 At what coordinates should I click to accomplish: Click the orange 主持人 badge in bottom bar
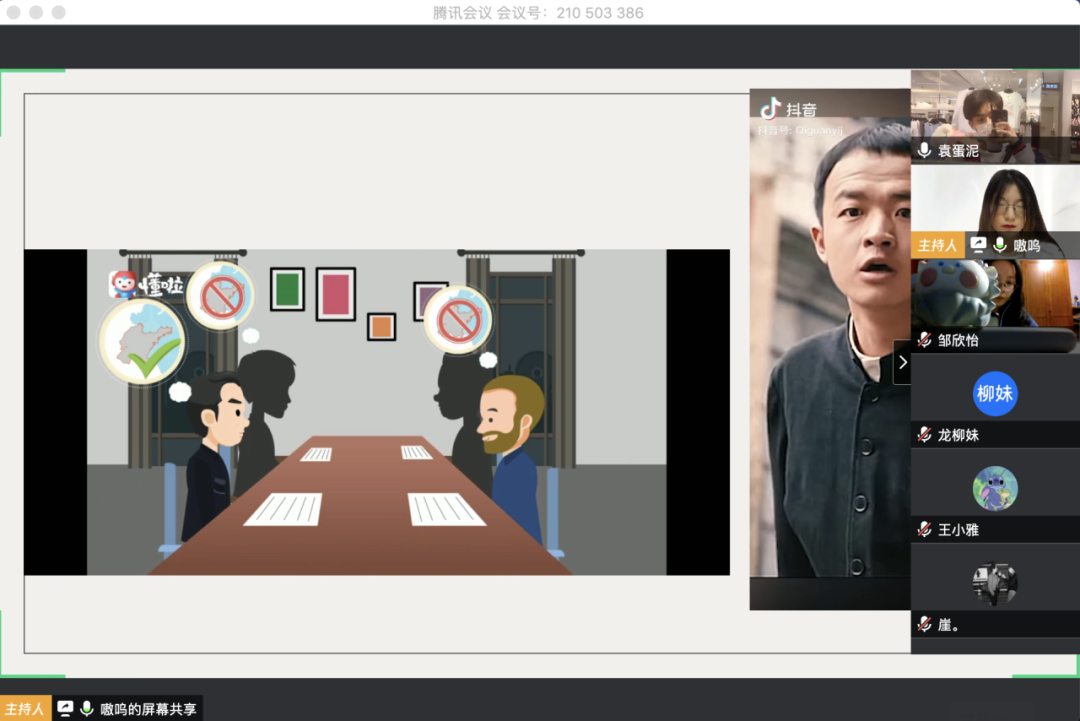point(25,709)
